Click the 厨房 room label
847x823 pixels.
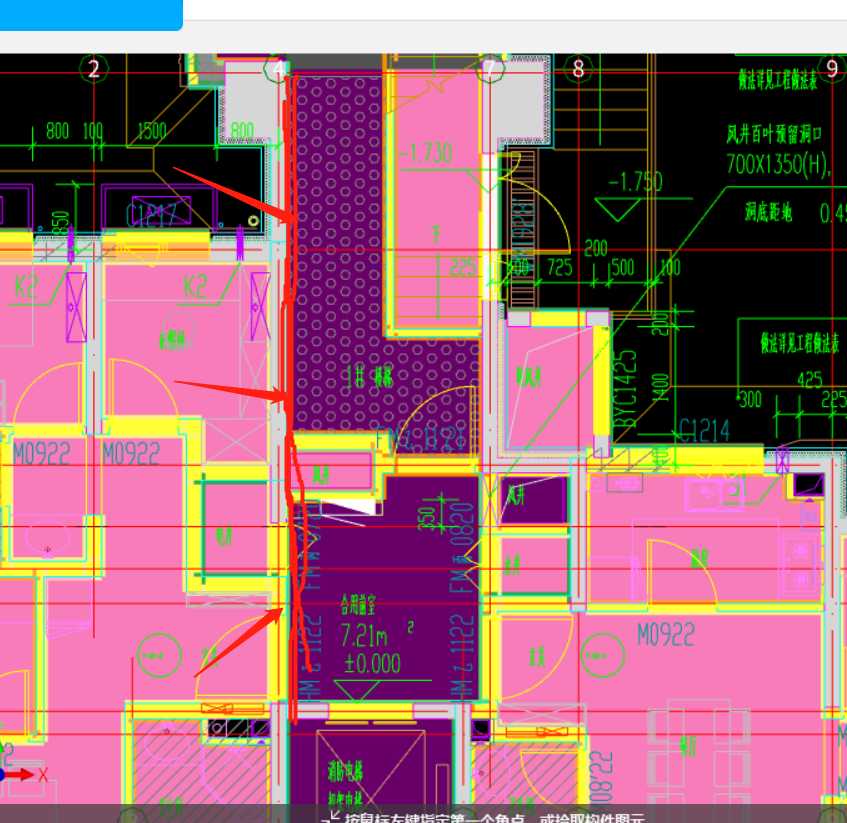pyautogui.click(x=699, y=559)
